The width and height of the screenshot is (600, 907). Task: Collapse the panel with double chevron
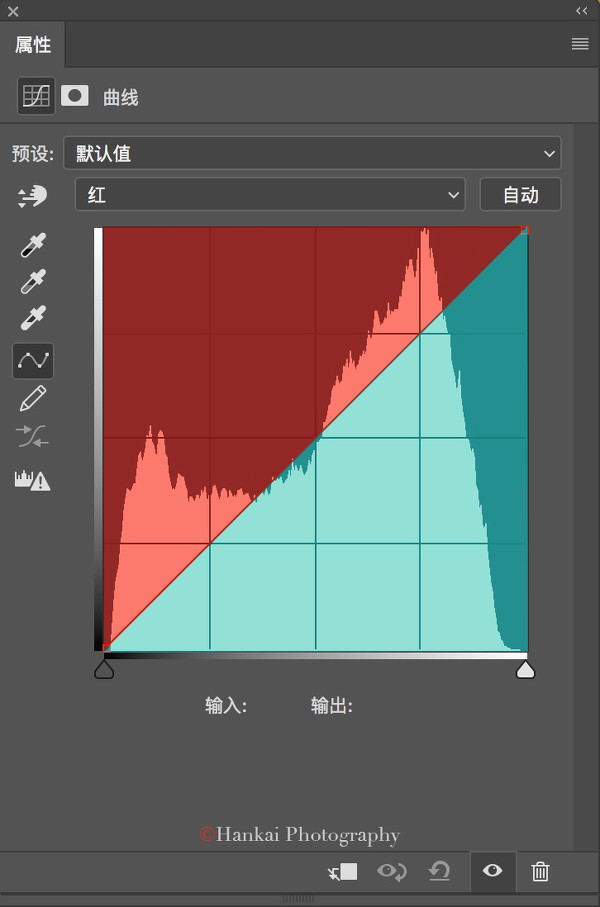581,10
